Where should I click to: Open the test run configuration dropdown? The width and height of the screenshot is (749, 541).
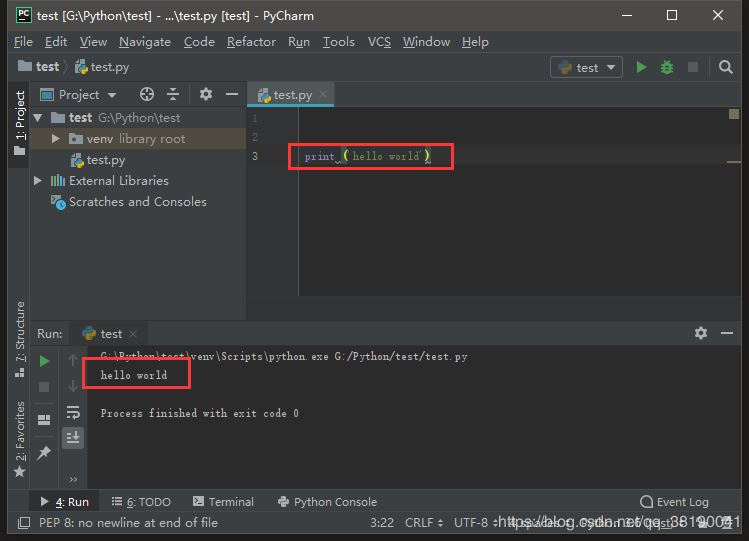586,67
